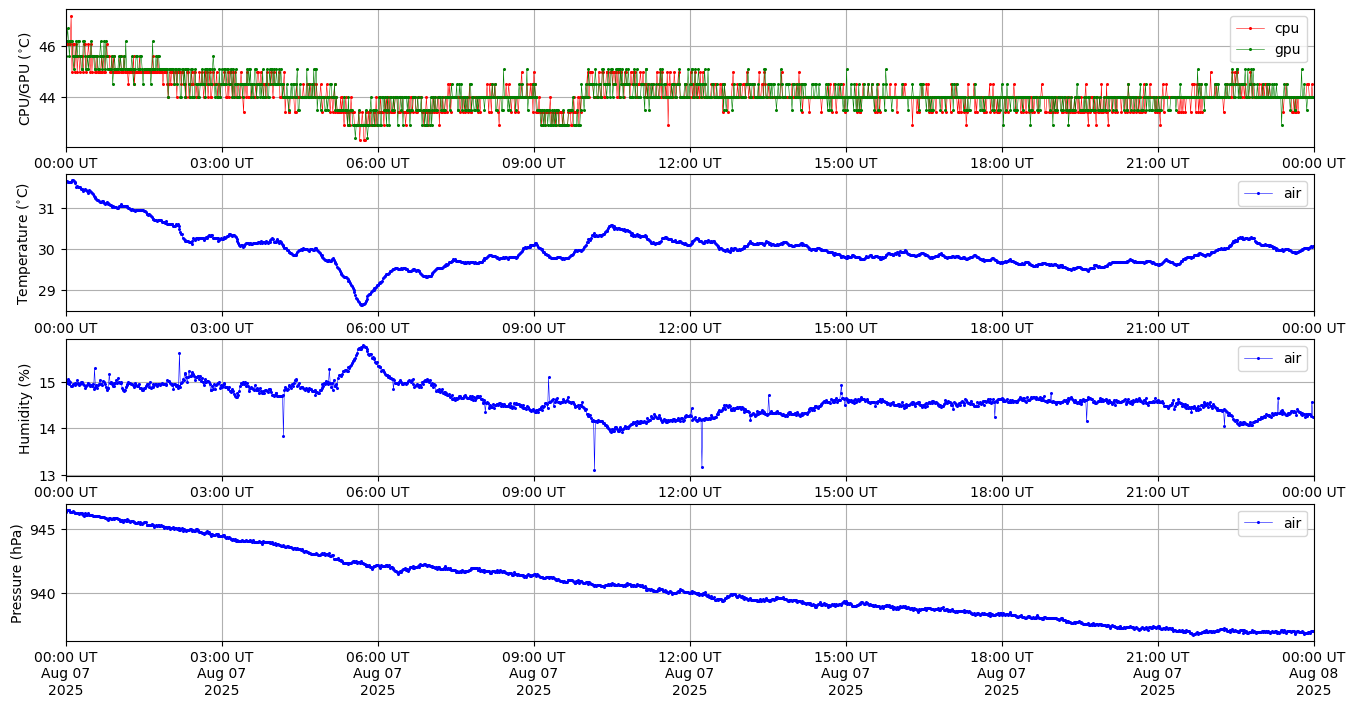Click the "Temperature (°C)" y-axis label
This screenshot has height=707, width=1355.
[x=25, y=243]
